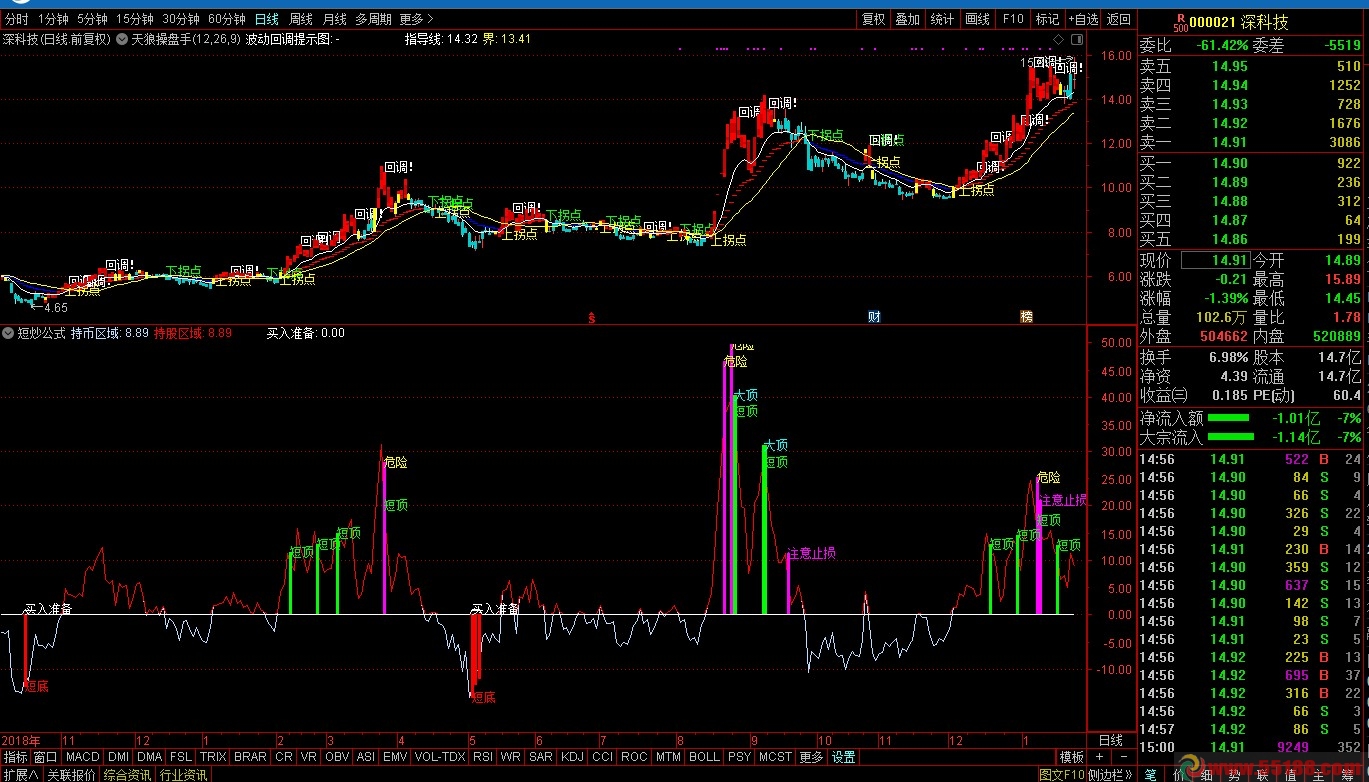This screenshot has height=782, width=1369.
Task: Select the 1分钟 period
Action: 53,19
